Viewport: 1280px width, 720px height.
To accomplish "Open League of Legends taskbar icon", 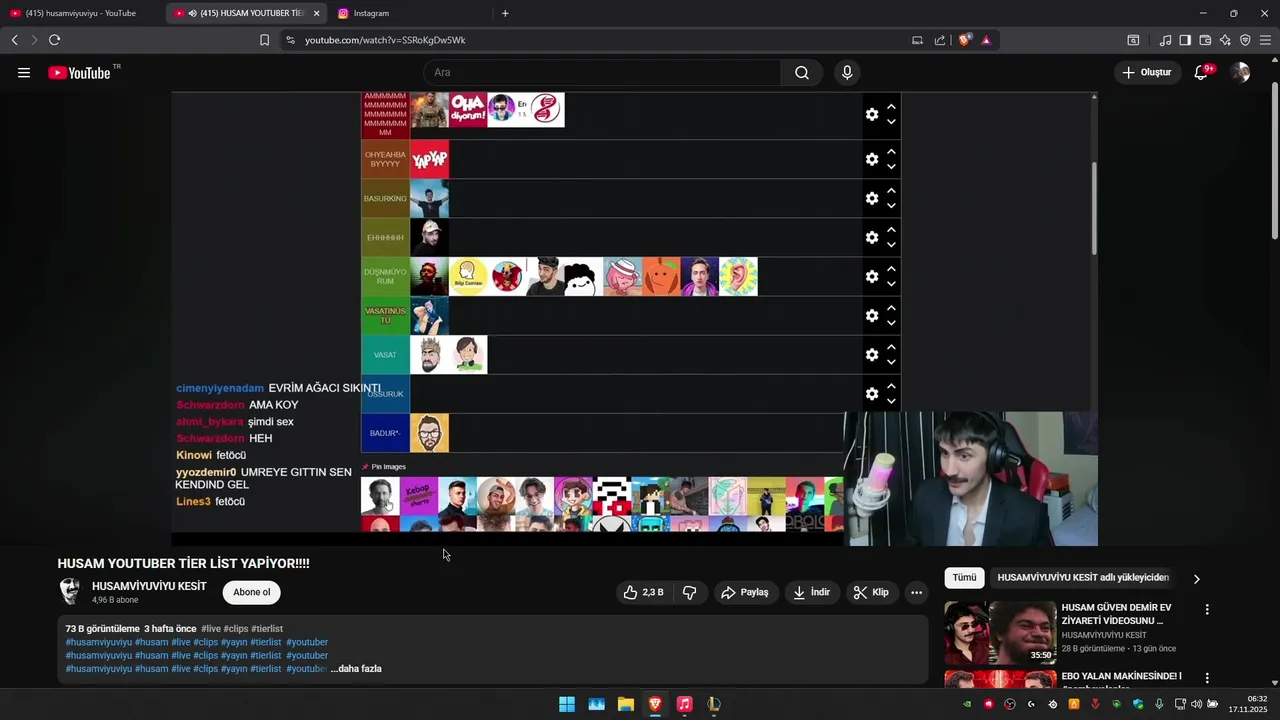I will (x=713, y=704).
